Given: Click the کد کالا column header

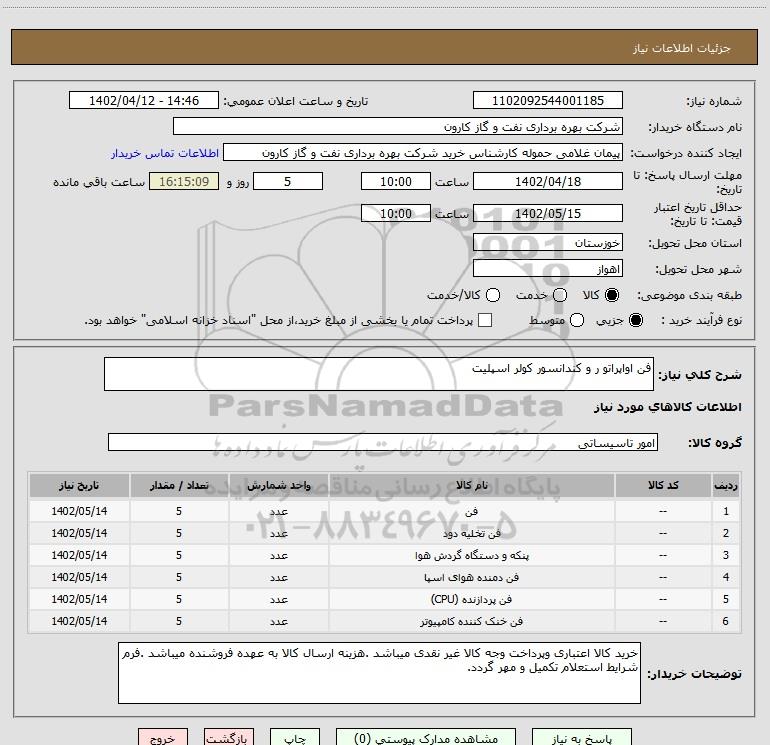Looking at the screenshot, I should coord(663,485).
